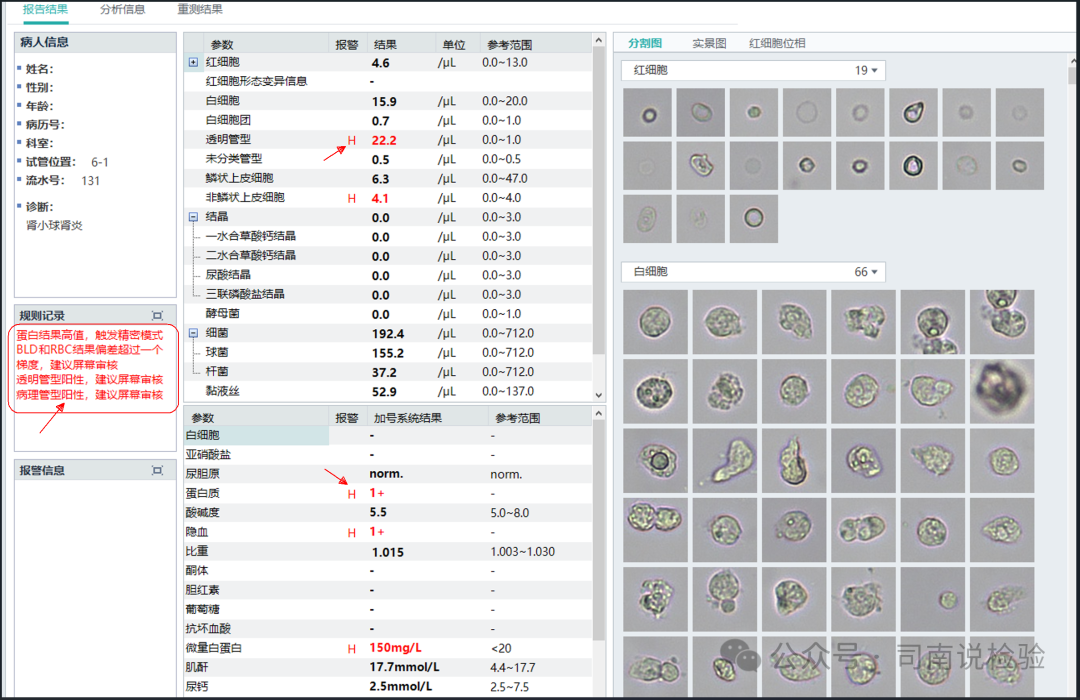Click the teardrop-shaped red blood cell thumbnail
Viewport: 1080px width, 700px height.
[913, 112]
